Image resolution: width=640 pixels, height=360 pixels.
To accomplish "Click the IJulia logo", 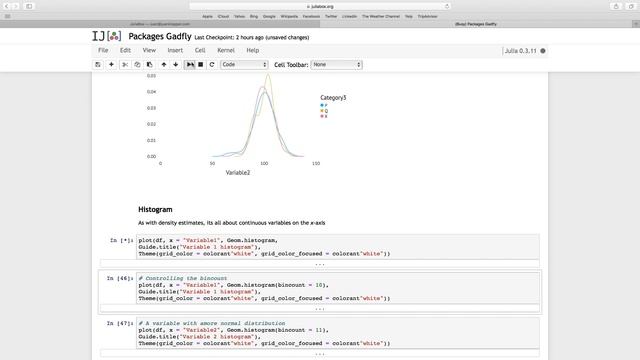I will click(x=107, y=36).
